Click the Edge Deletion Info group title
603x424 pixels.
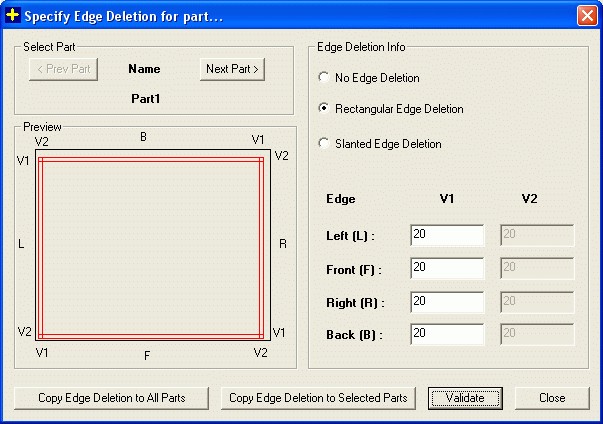point(361,47)
